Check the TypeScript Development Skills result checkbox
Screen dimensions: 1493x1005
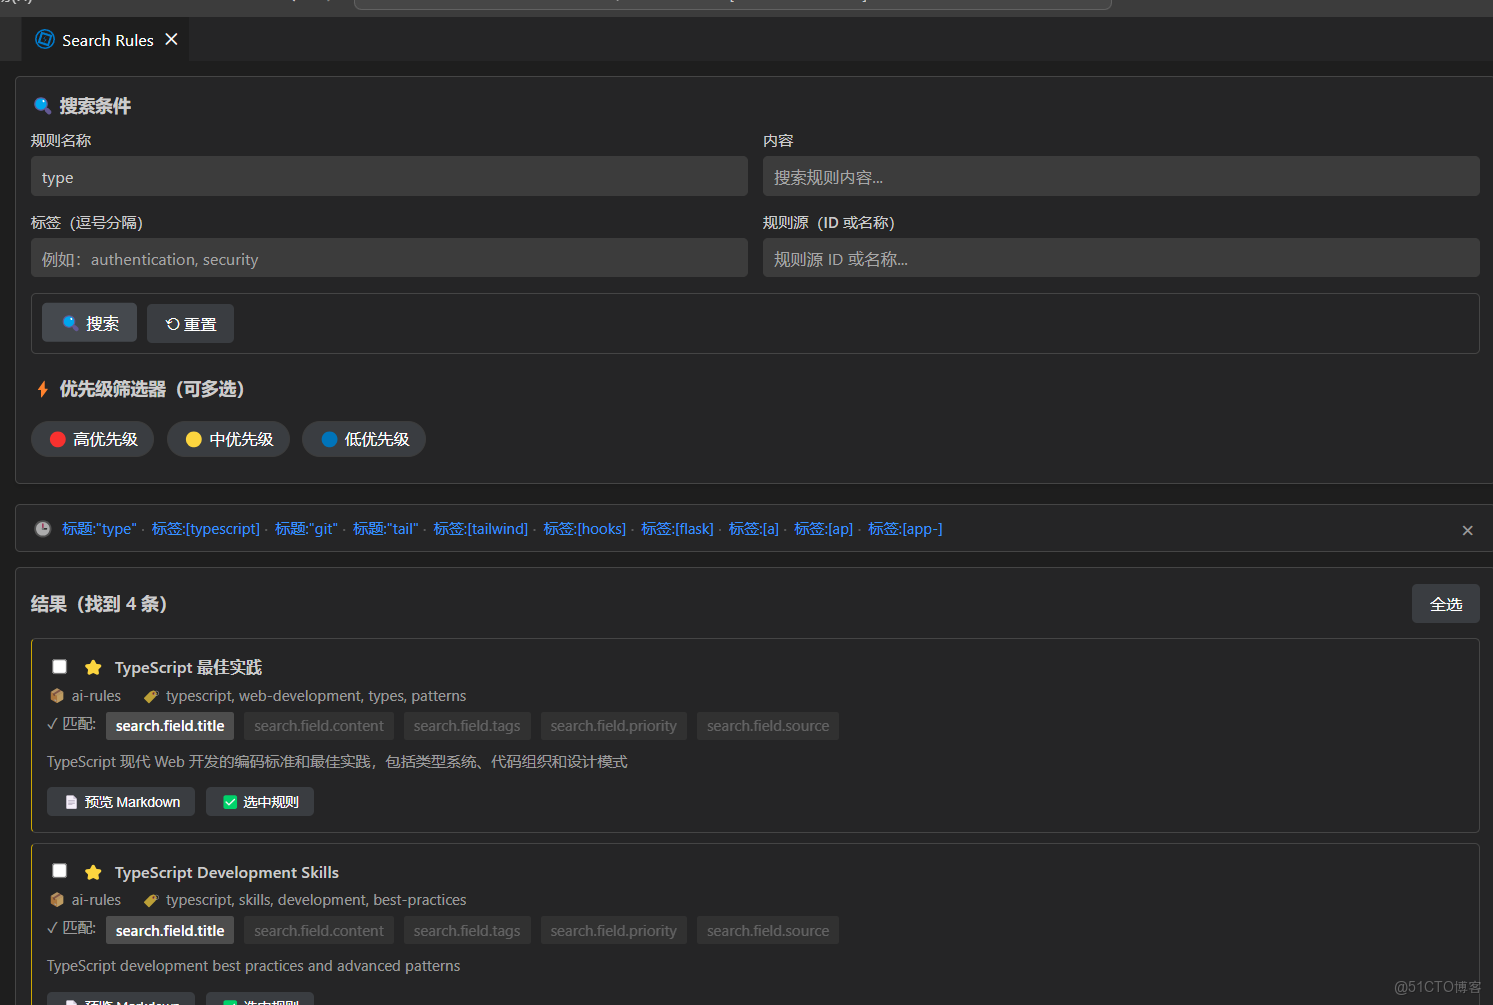[x=60, y=870]
